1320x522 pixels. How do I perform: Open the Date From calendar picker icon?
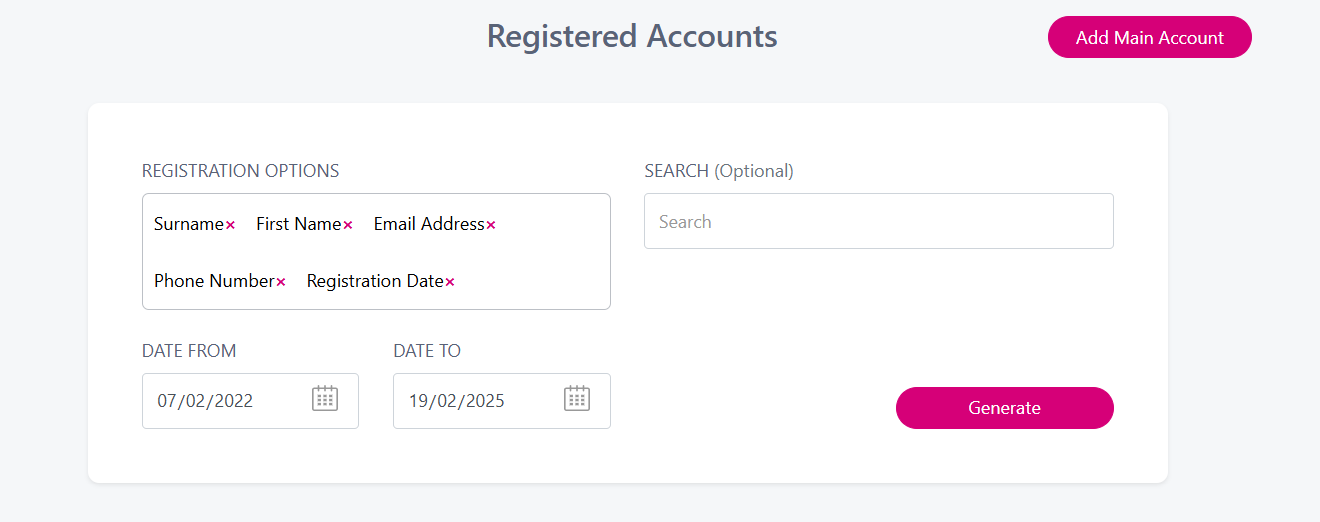pyautogui.click(x=325, y=399)
